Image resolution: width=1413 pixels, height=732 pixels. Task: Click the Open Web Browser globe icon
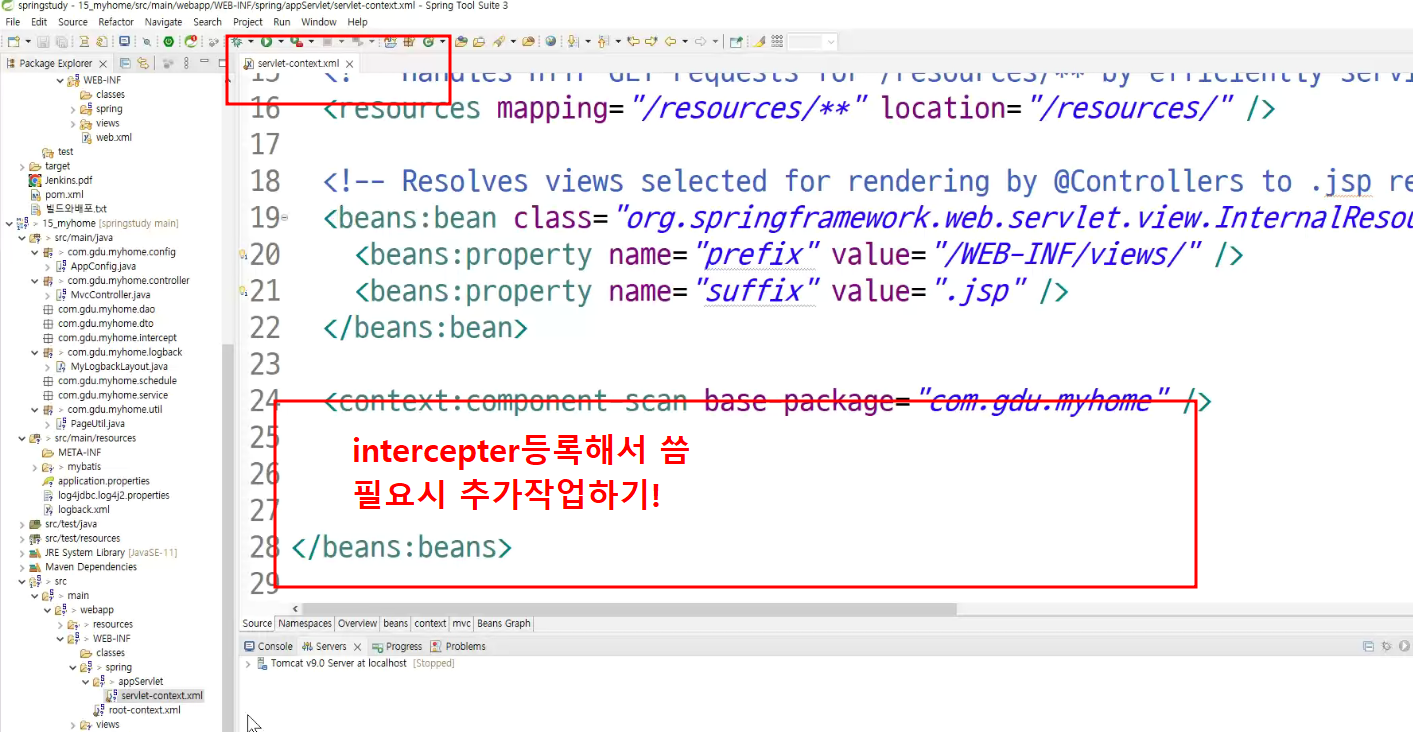click(x=551, y=42)
